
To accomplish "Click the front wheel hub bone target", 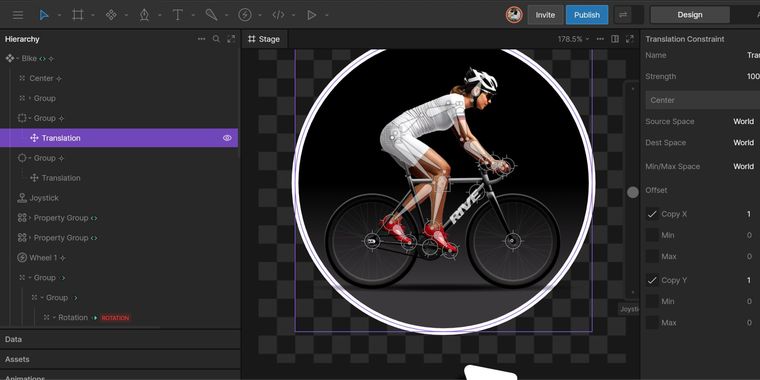I will tap(512, 240).
